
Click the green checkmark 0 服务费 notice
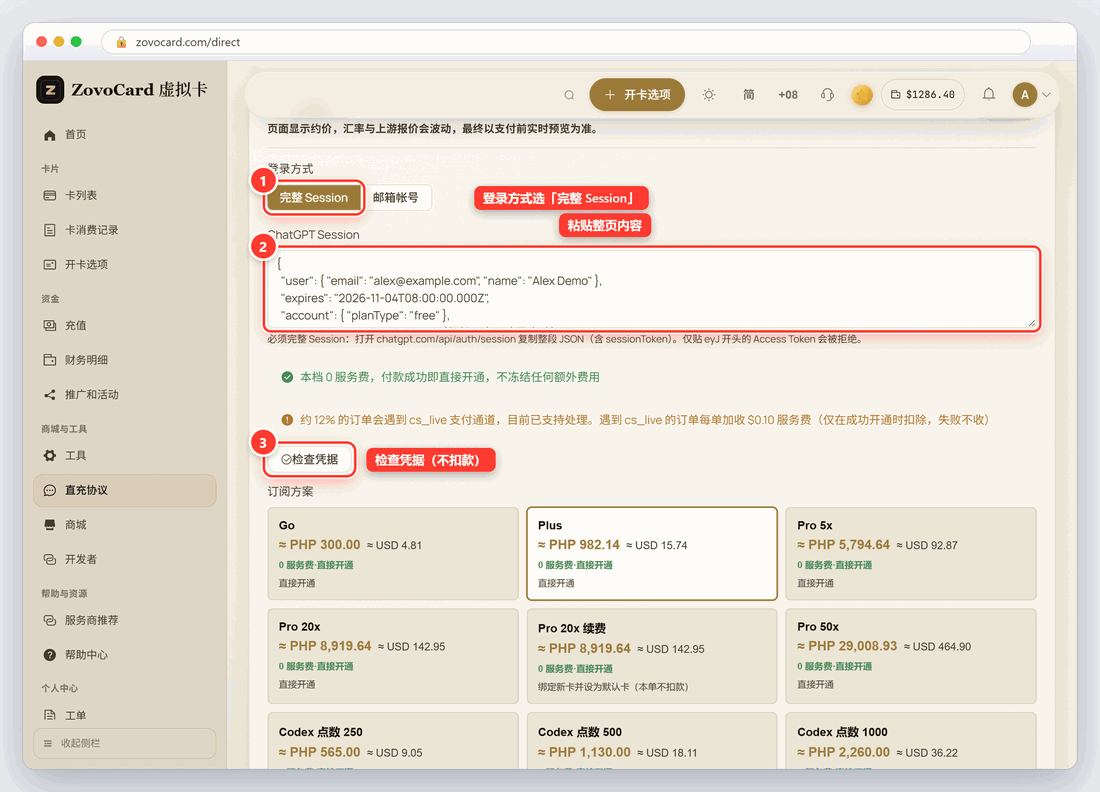tap(287, 377)
